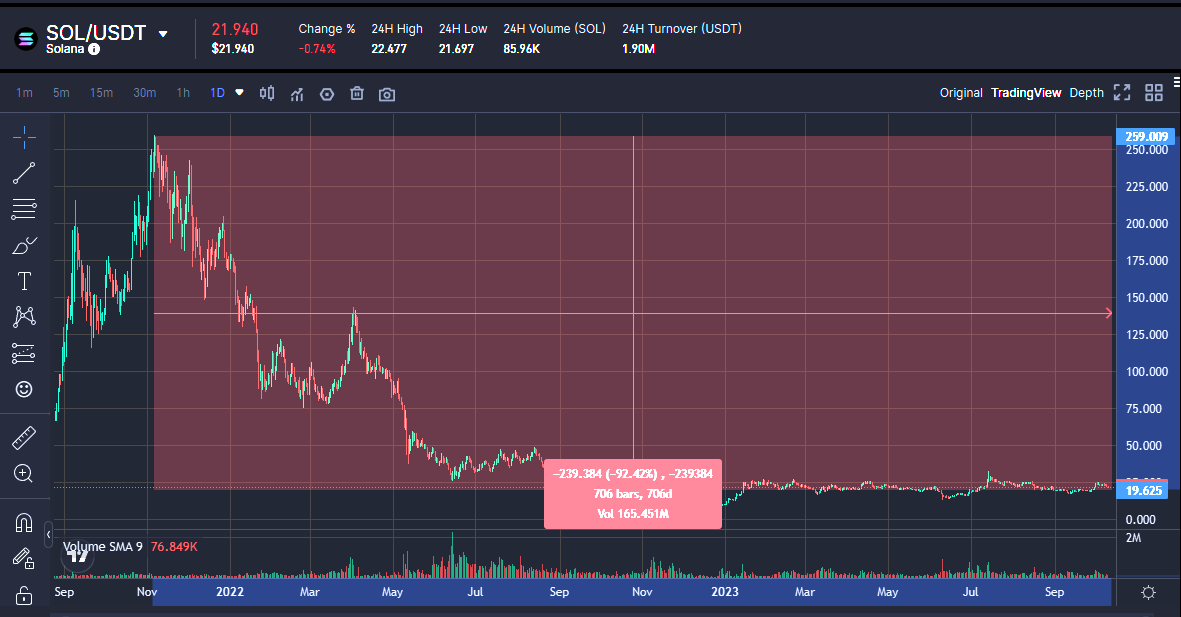Collapse the left drawing toolbar
The height and width of the screenshot is (617, 1181).
(x=48, y=534)
